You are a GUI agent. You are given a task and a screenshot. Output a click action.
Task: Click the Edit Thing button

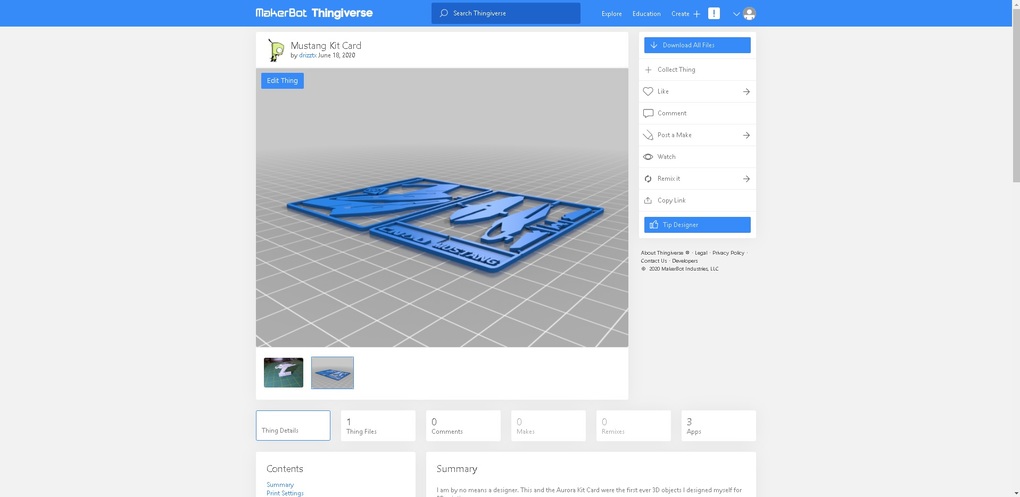coord(282,81)
